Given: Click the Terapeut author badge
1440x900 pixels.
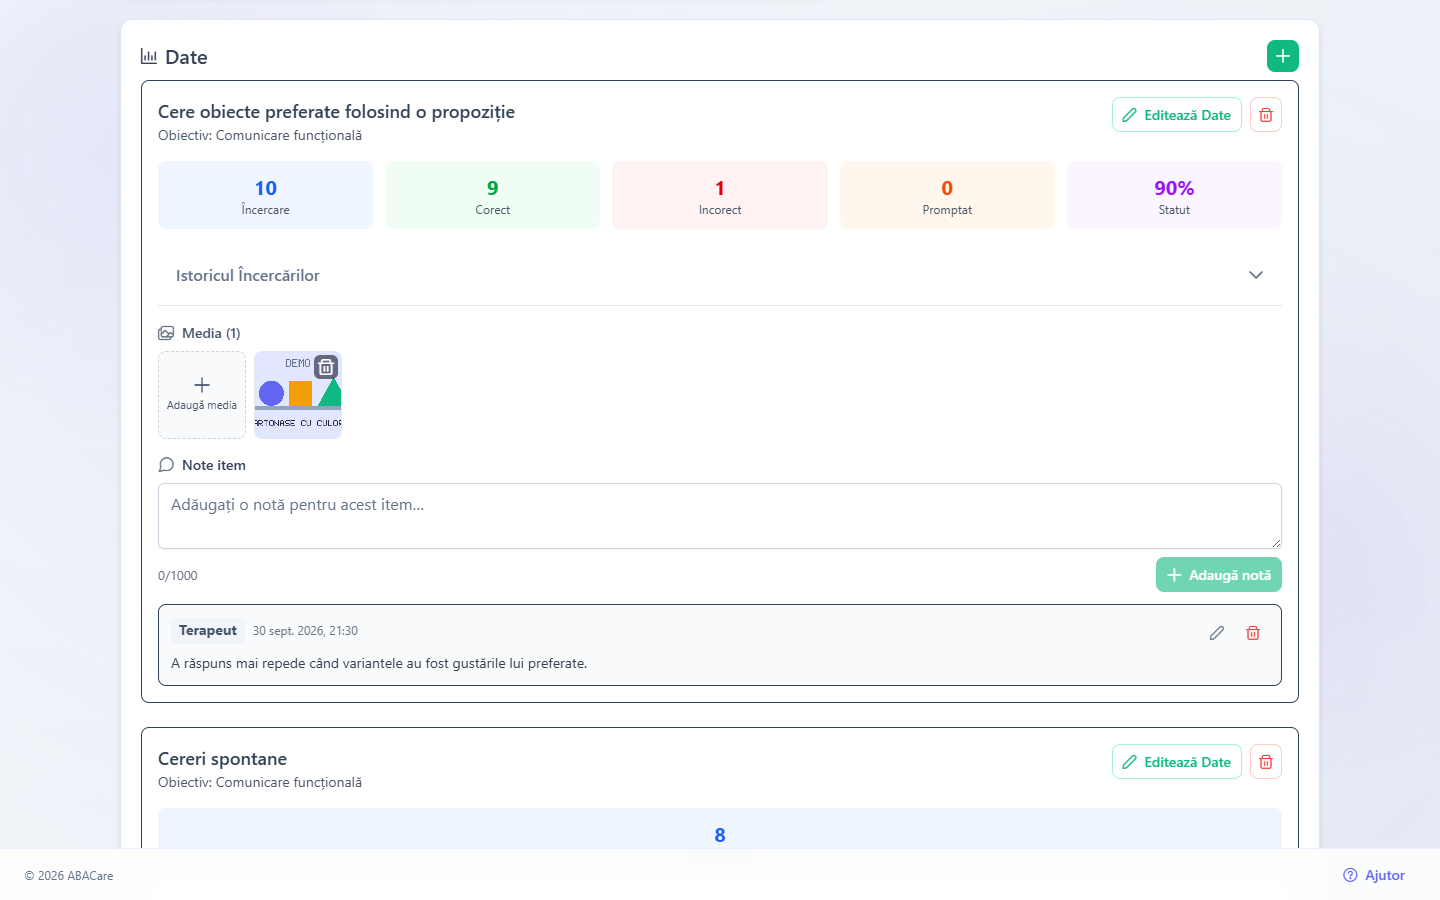Looking at the screenshot, I should pos(208,631).
